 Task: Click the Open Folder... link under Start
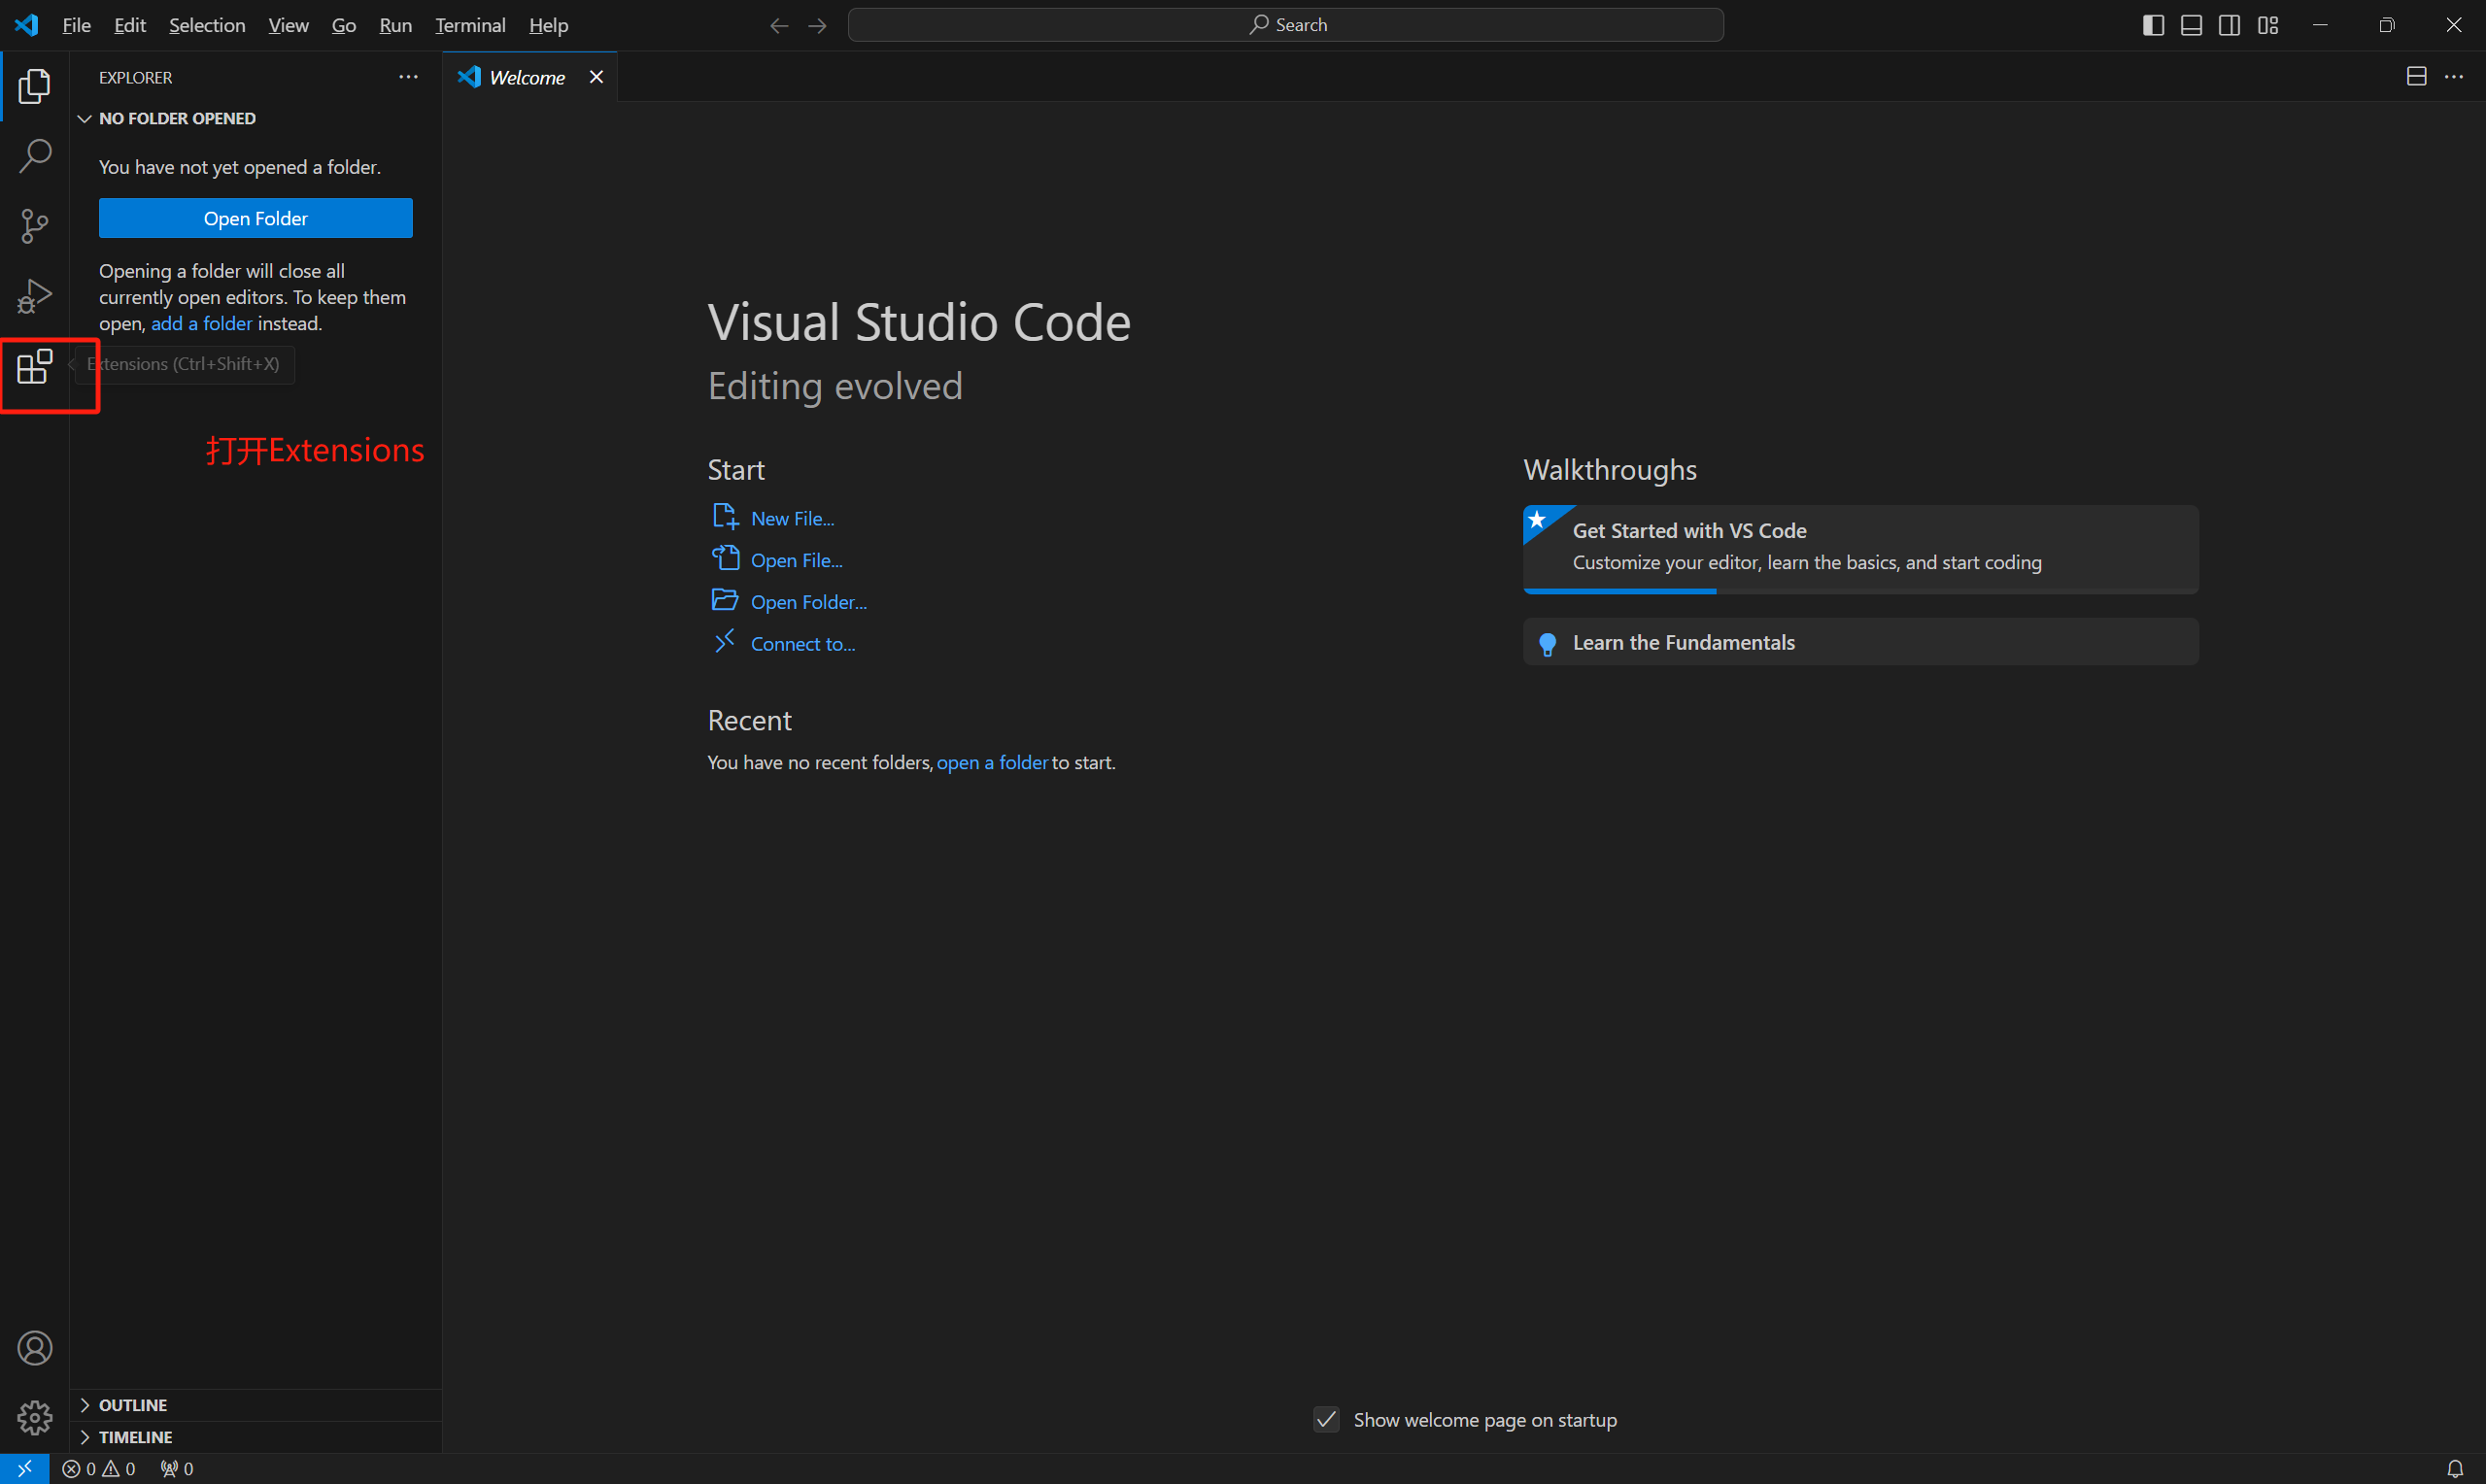pos(808,602)
